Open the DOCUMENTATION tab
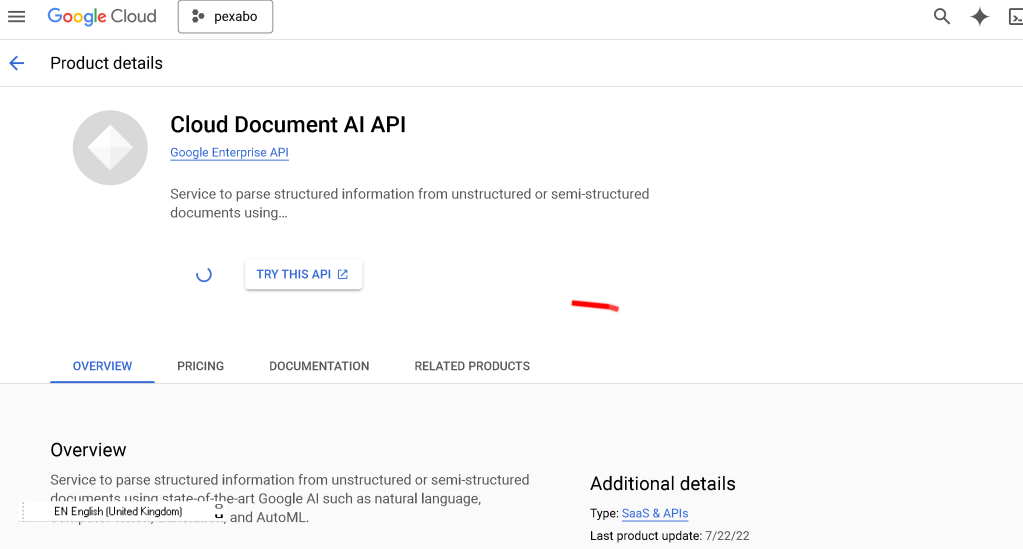The height and width of the screenshot is (549, 1023). (319, 366)
